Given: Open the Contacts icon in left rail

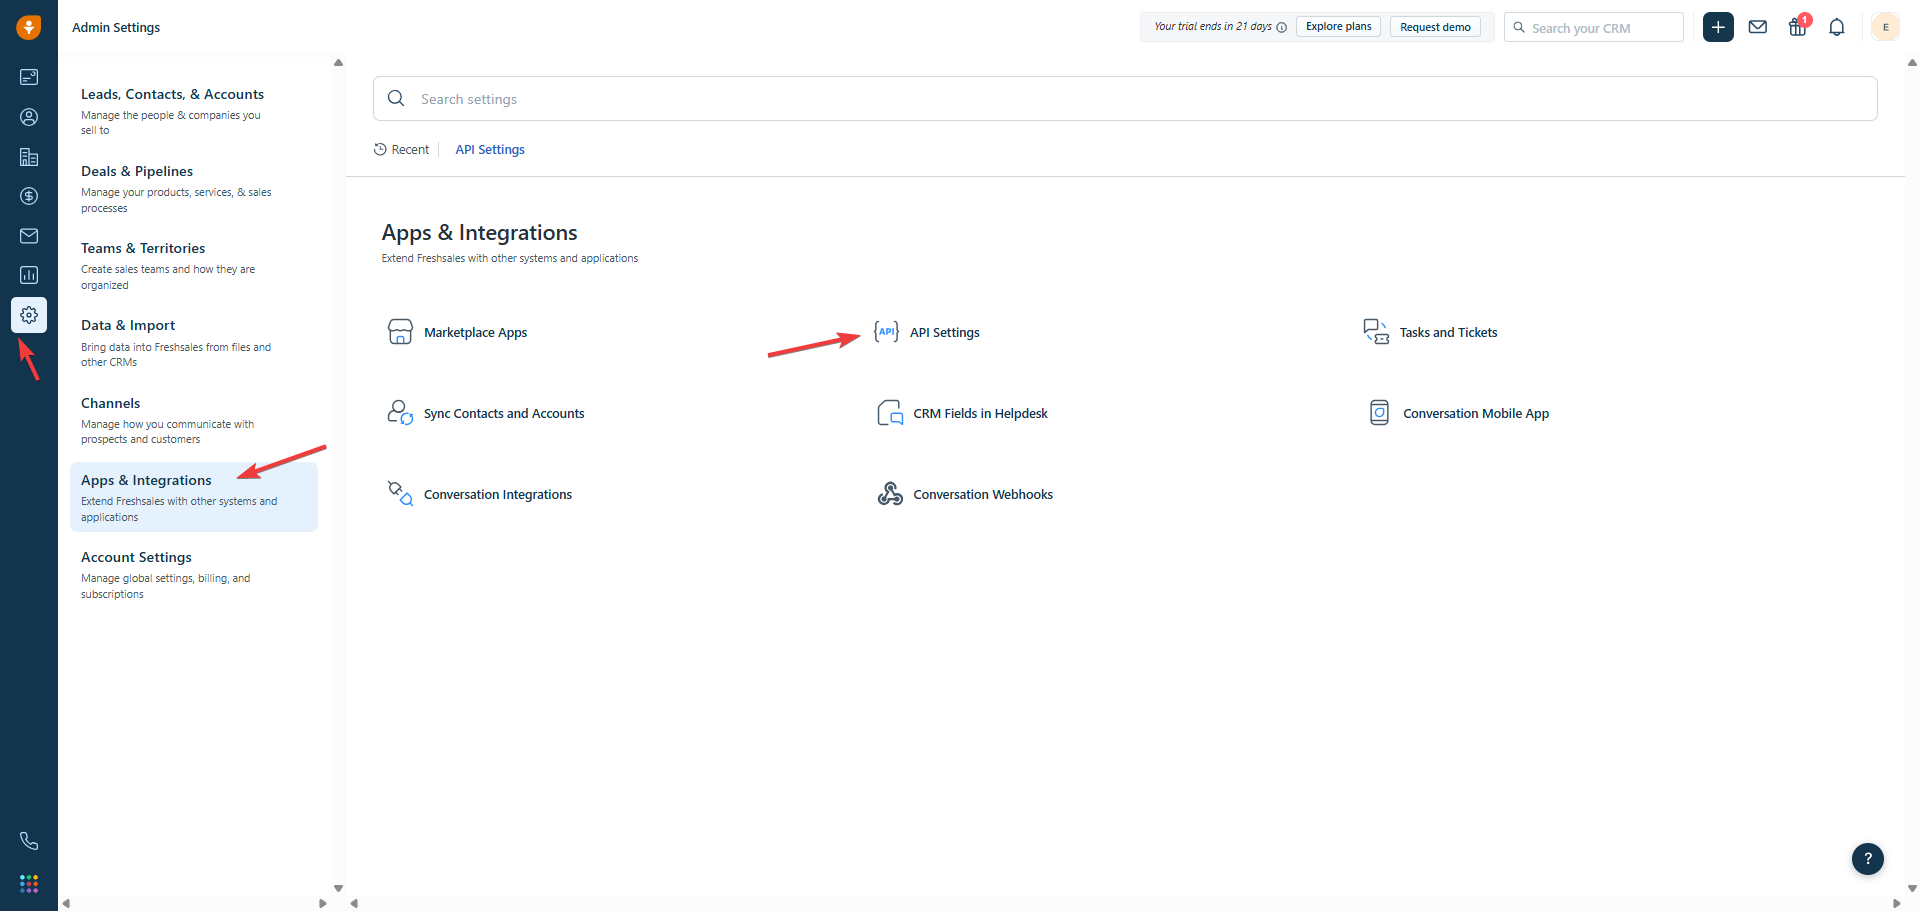Looking at the screenshot, I should click(x=29, y=117).
